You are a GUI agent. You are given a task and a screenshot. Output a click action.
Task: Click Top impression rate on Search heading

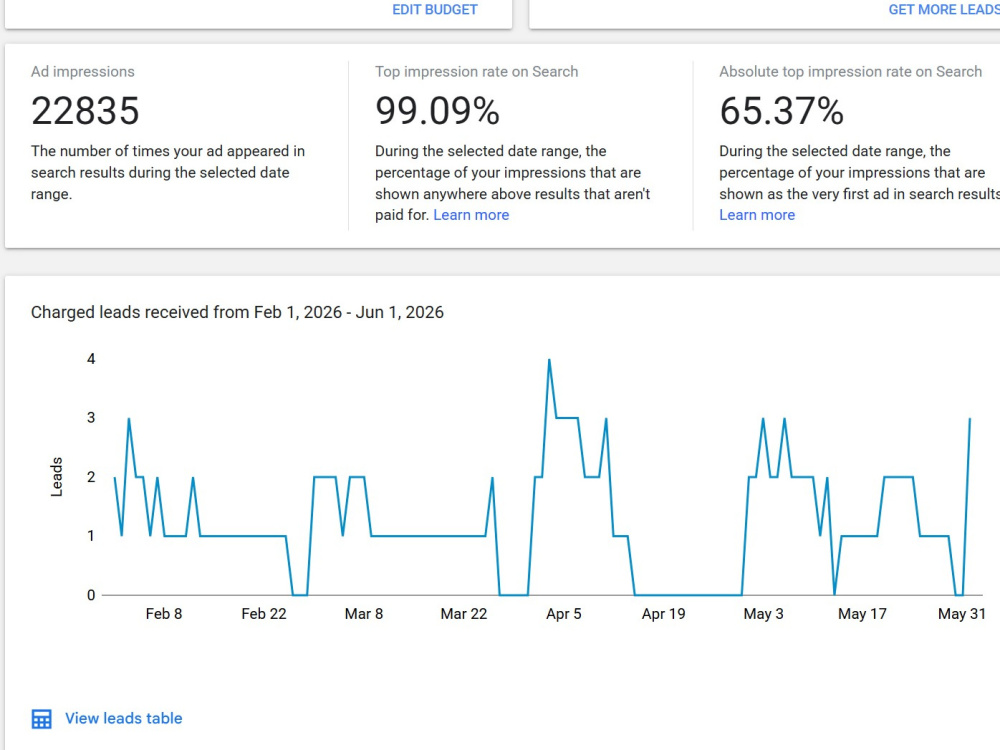pyautogui.click(x=476, y=71)
